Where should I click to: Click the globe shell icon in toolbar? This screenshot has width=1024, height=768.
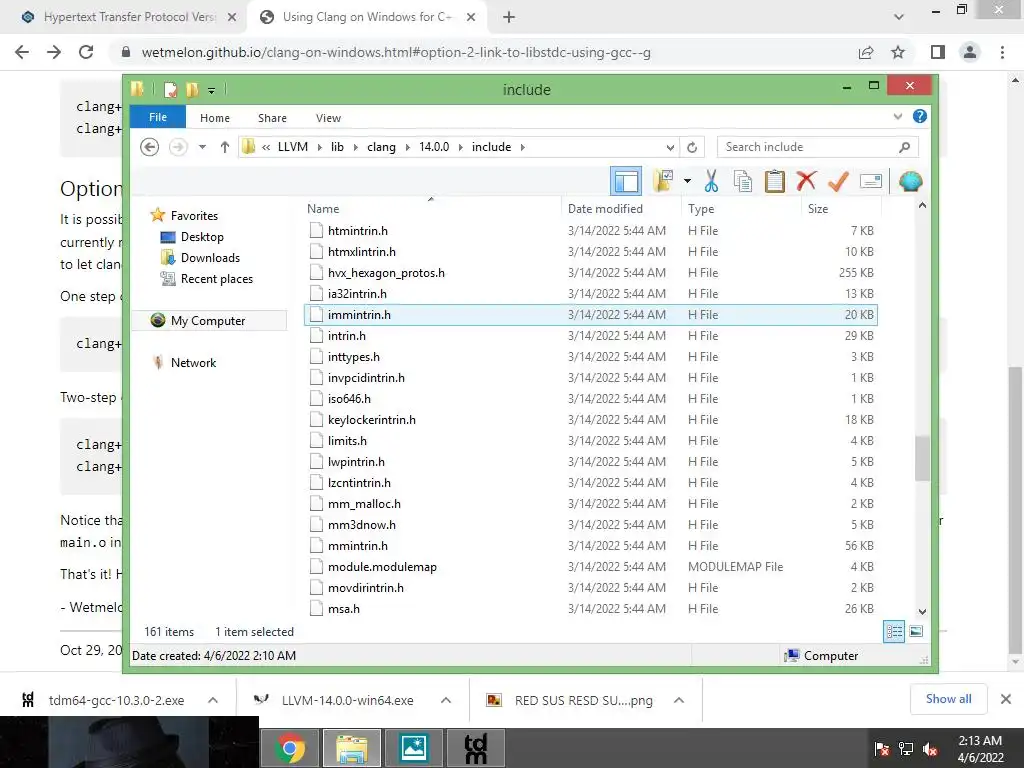(x=910, y=181)
